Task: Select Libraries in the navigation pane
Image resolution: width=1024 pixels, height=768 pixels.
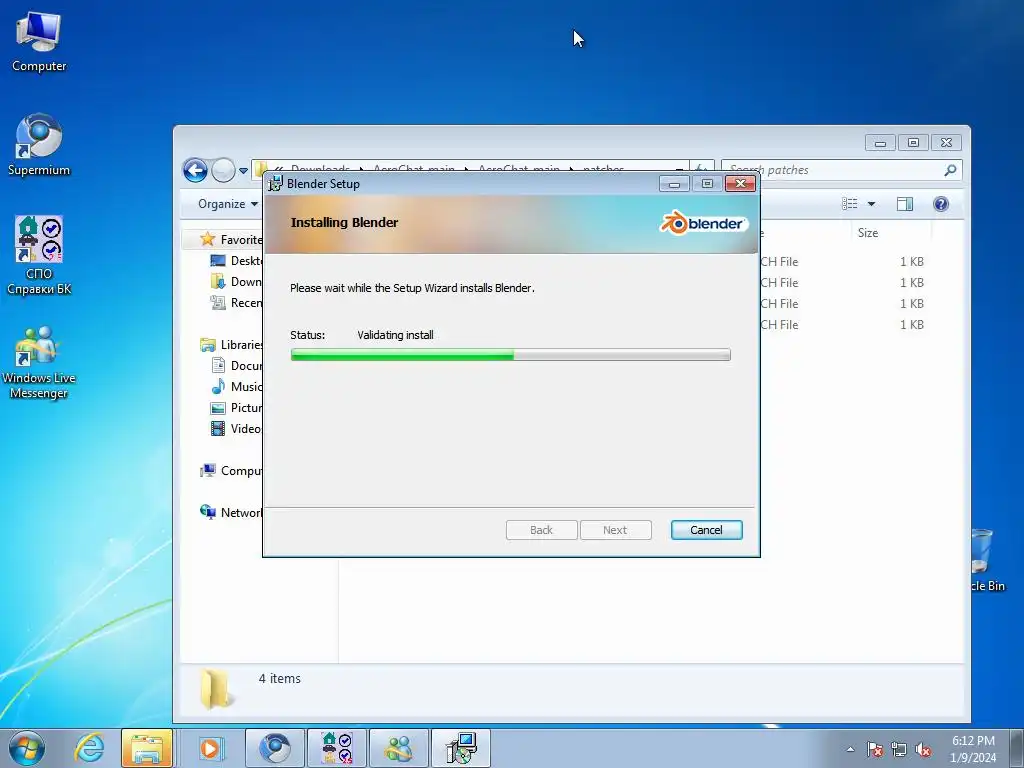Action: pyautogui.click(x=232, y=345)
